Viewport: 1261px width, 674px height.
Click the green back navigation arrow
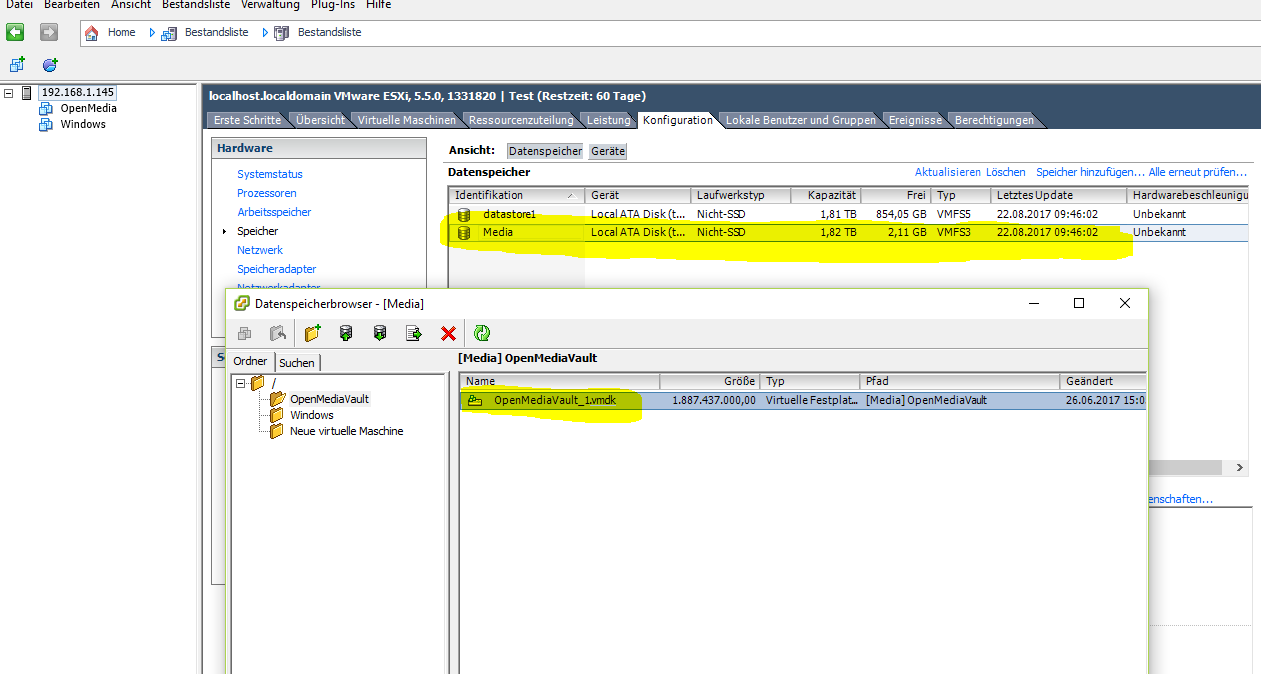tap(15, 32)
